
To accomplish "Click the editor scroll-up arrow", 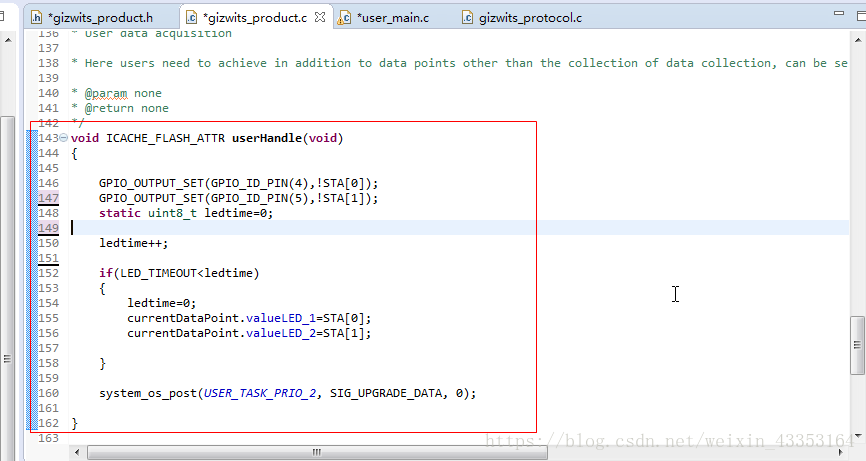I will coord(858,40).
